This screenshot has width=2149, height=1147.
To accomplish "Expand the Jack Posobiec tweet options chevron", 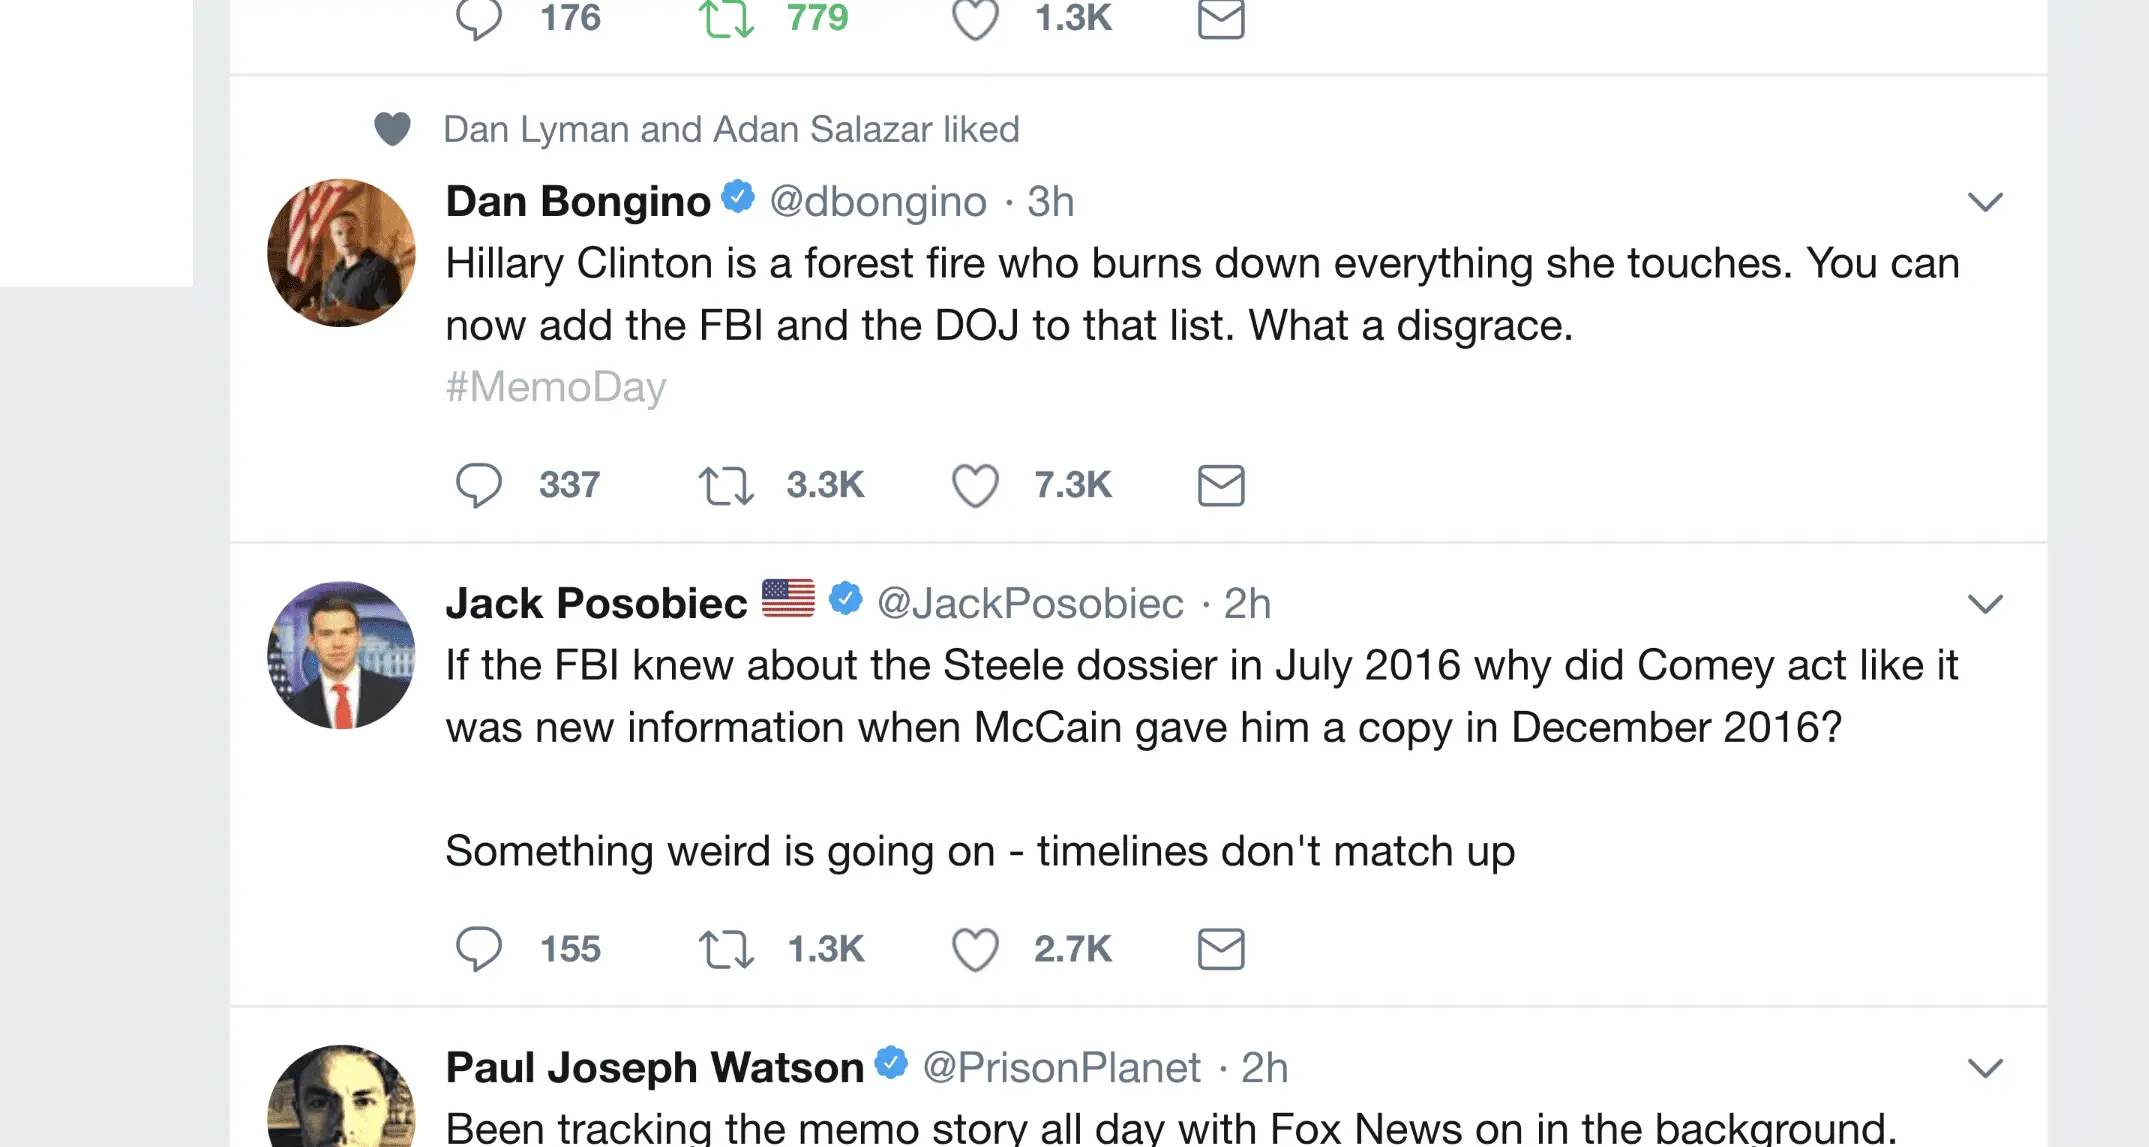I will pos(1984,604).
